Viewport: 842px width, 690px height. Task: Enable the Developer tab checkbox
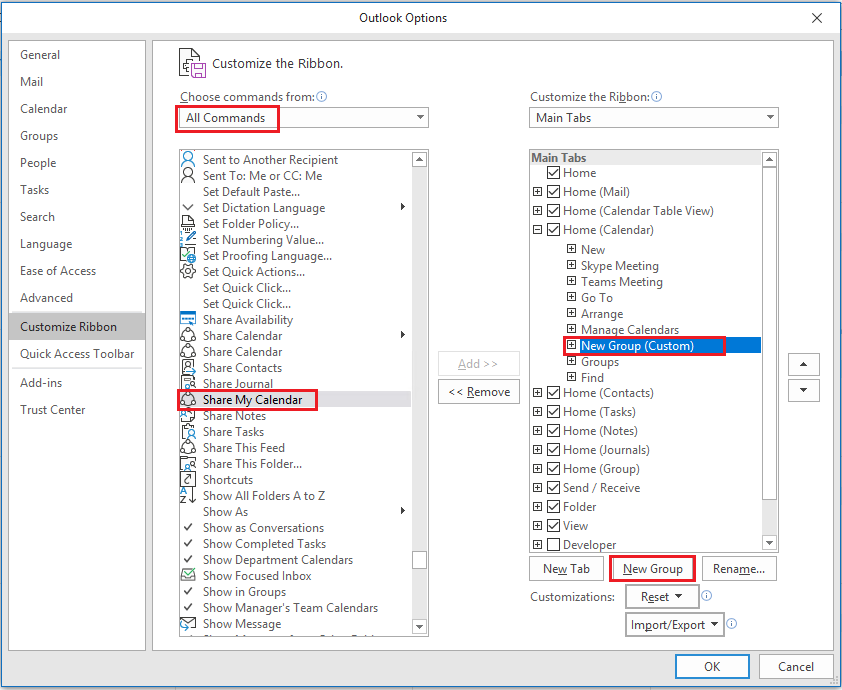(x=554, y=544)
